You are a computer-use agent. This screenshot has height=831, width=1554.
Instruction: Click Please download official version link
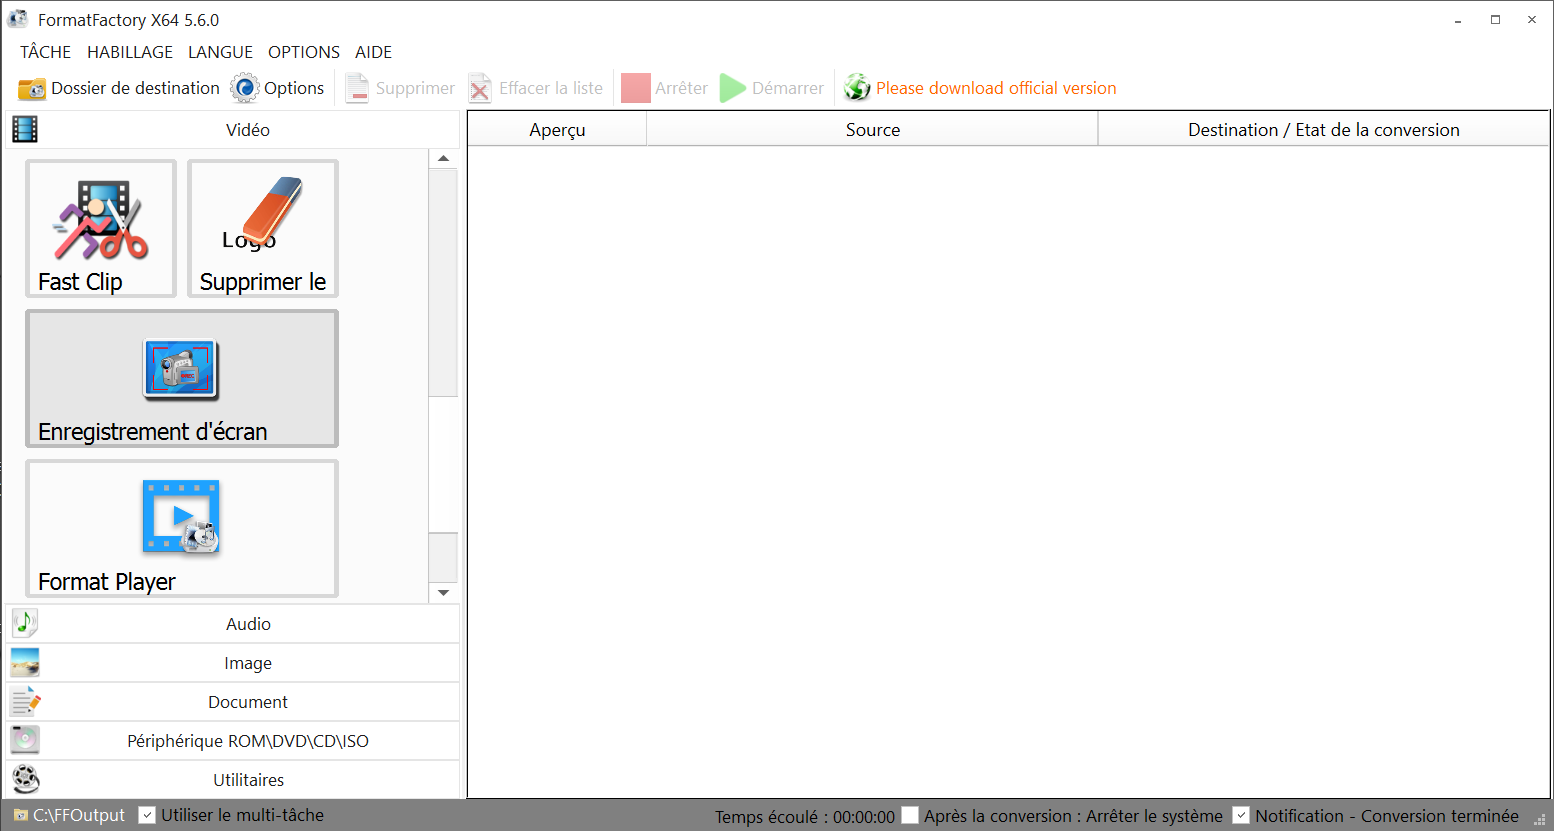pos(996,88)
